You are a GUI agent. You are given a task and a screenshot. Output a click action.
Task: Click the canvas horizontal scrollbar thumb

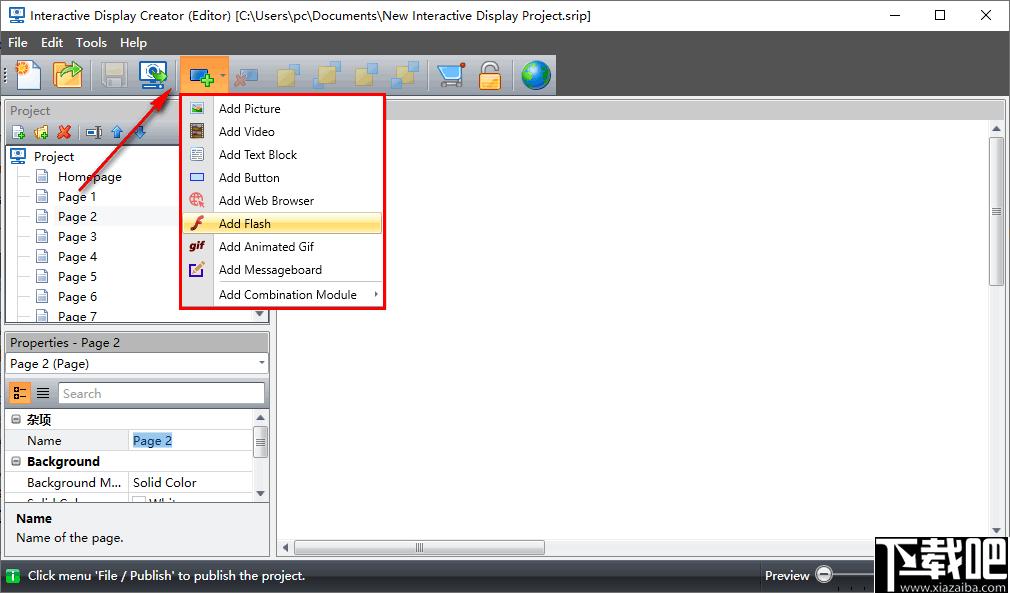tap(419, 548)
